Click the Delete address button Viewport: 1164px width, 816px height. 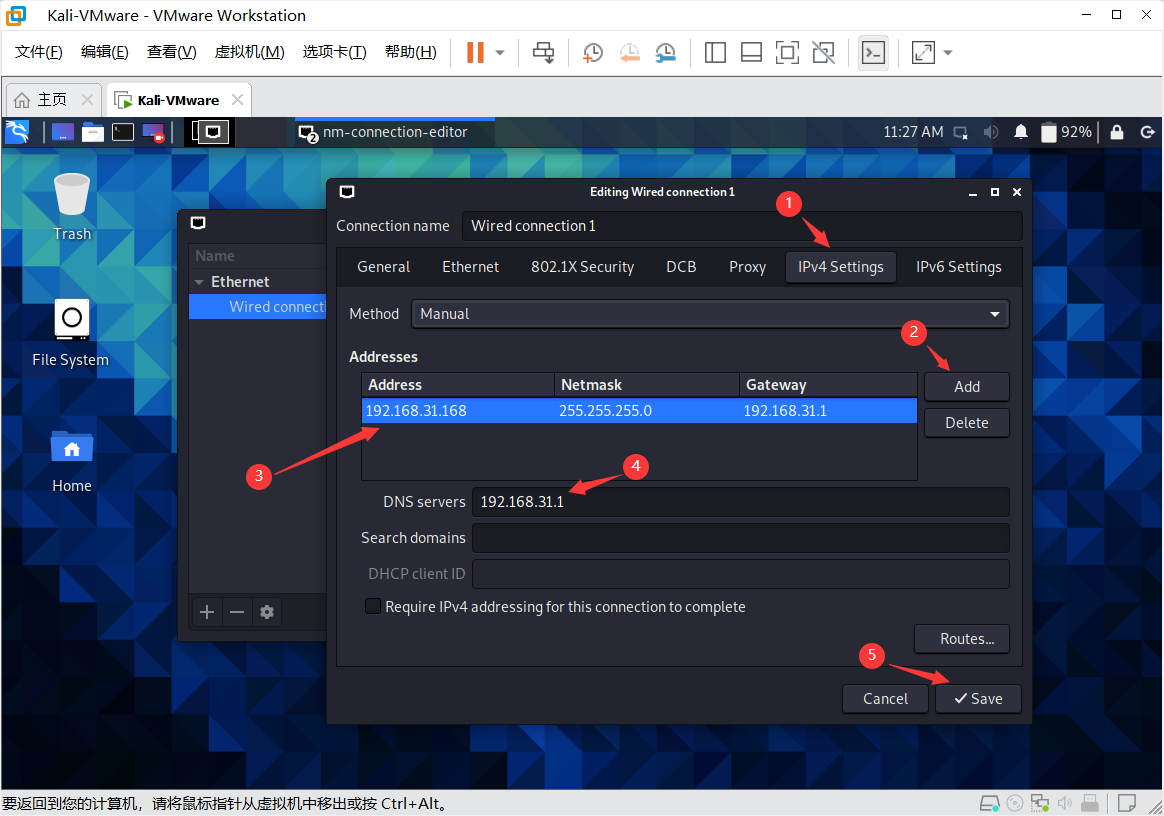pyautogui.click(x=967, y=422)
